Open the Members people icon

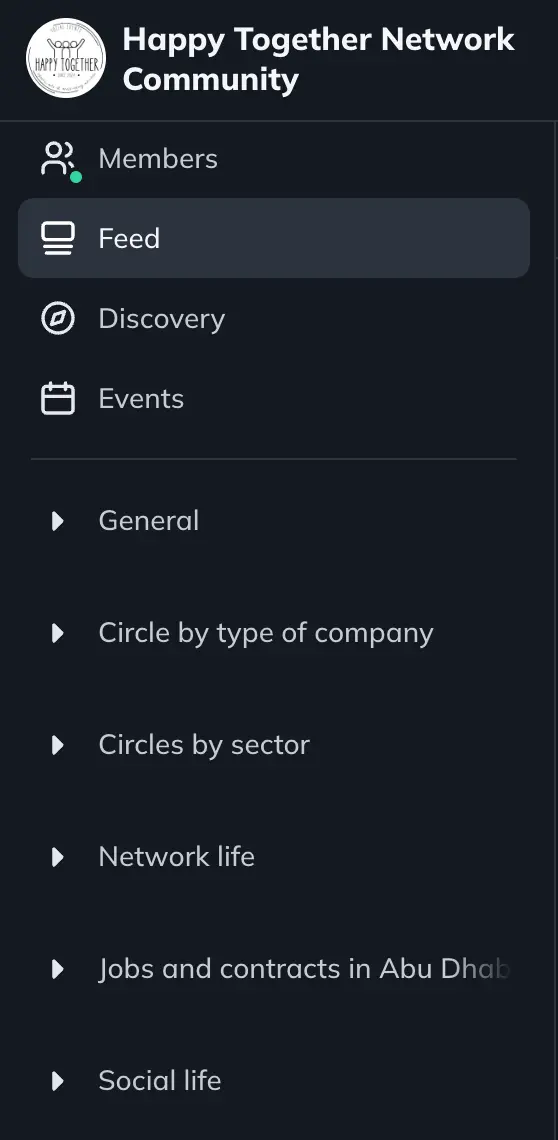pyautogui.click(x=57, y=158)
